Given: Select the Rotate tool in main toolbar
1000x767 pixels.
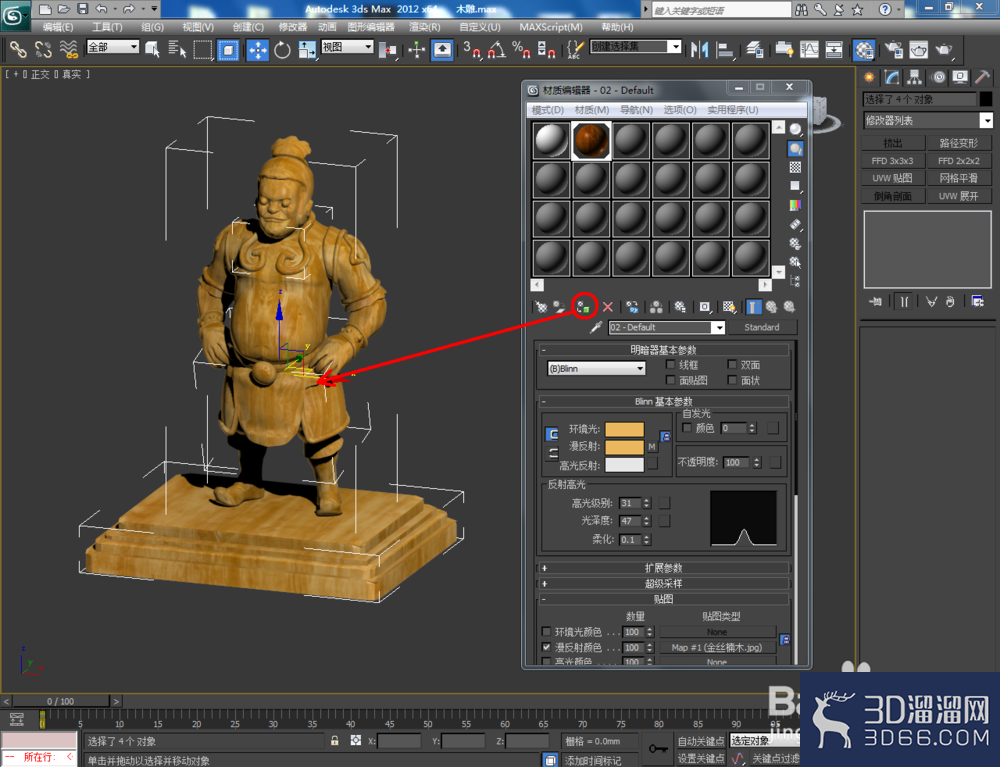Looking at the screenshot, I should coord(282,50).
